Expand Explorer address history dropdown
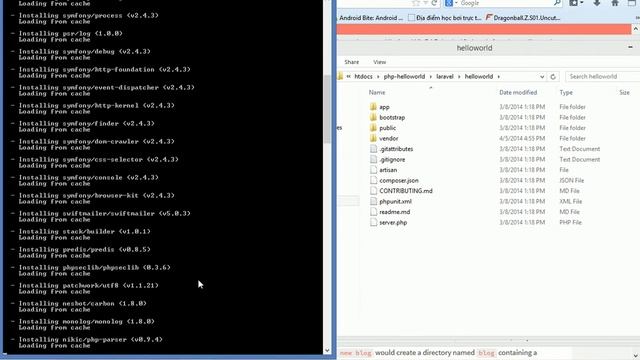 click(x=542, y=77)
